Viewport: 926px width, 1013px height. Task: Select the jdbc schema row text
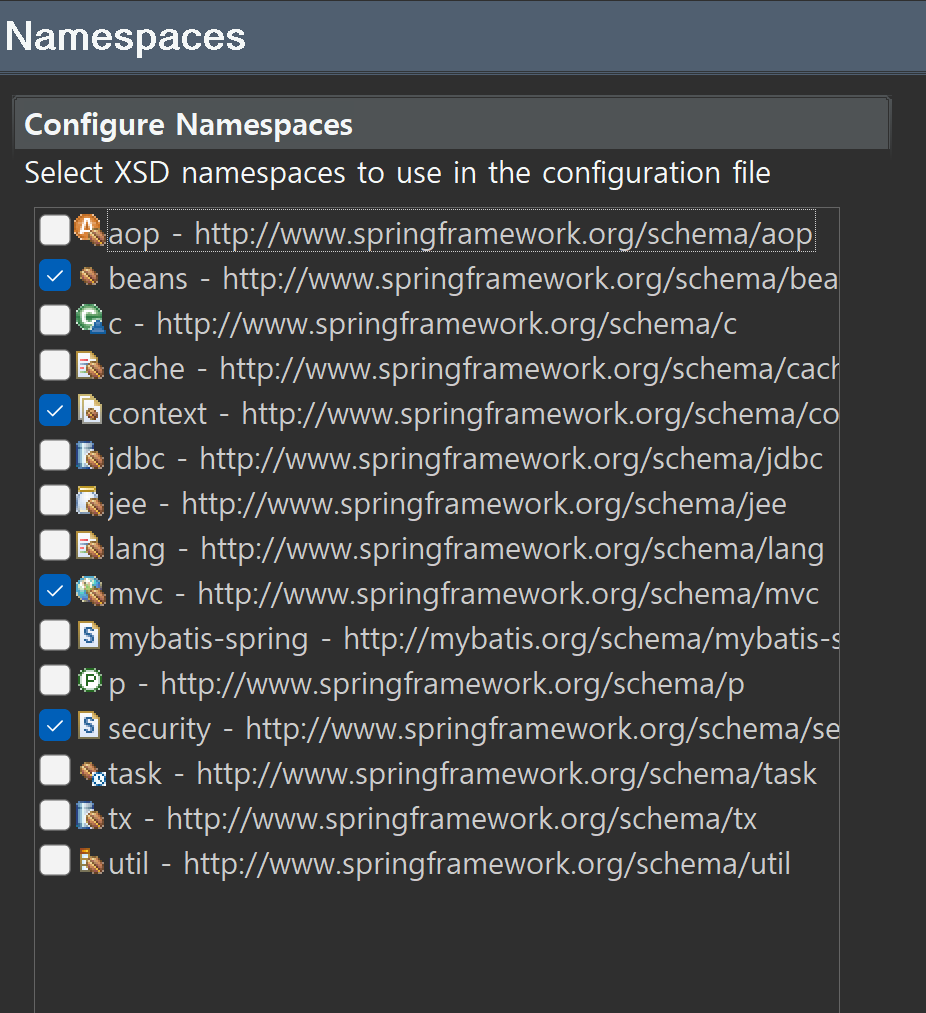click(x=465, y=459)
